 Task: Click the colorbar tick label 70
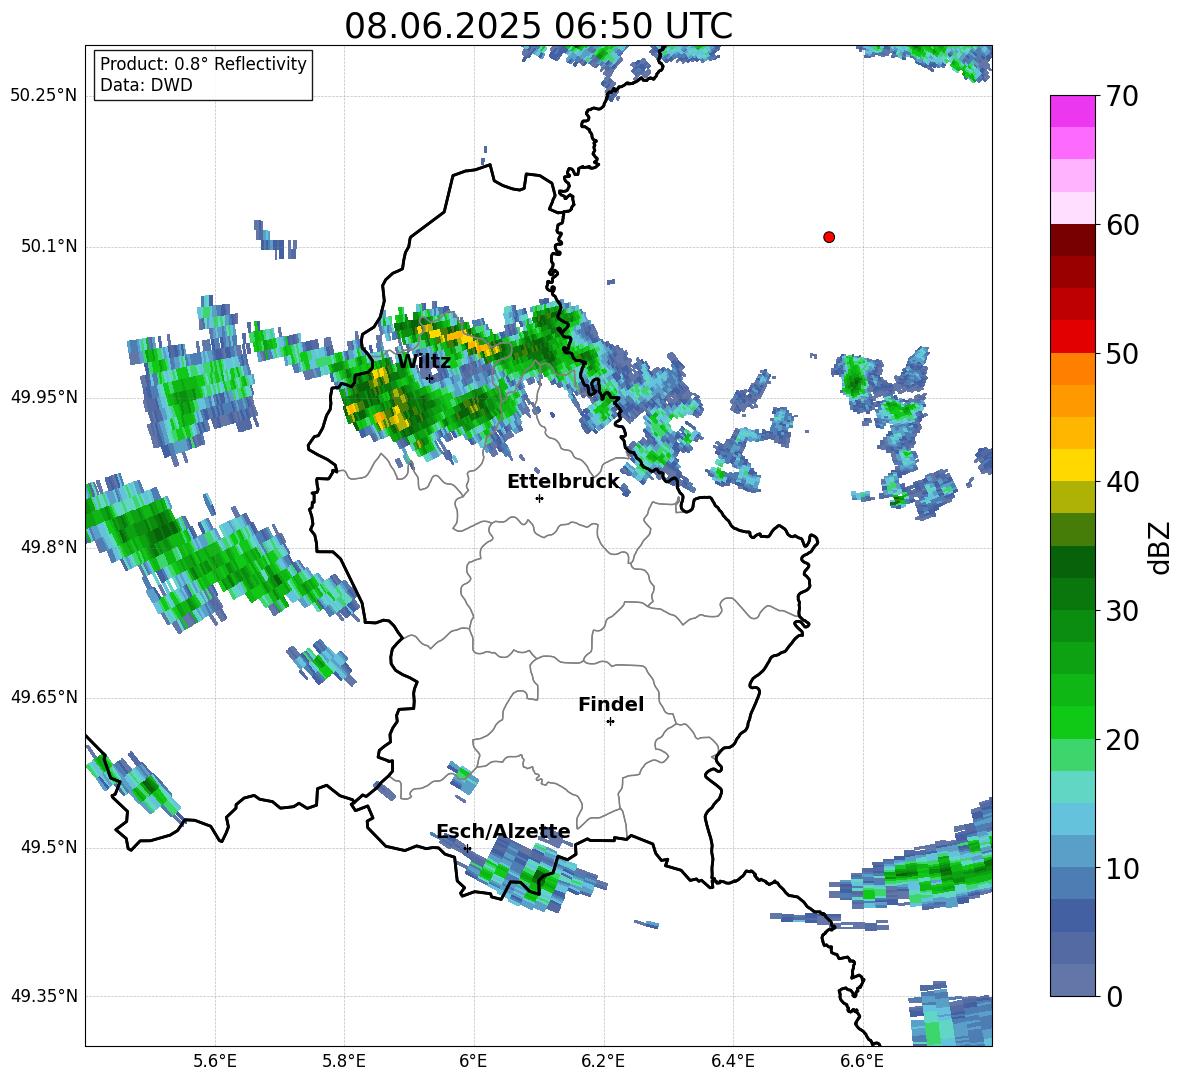click(x=1122, y=97)
